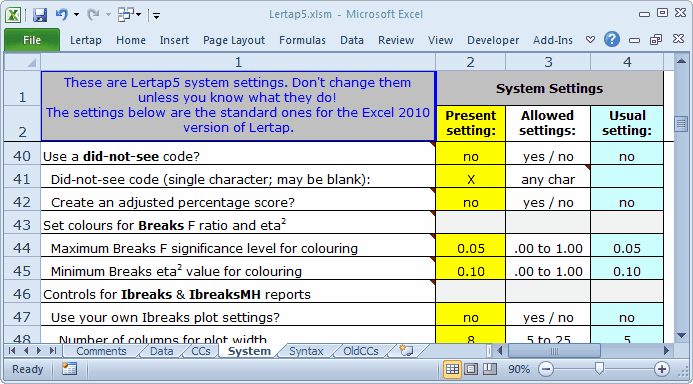This screenshot has width=693, height=384.
Task: Open the Developer ribbon tab
Action: (493, 40)
